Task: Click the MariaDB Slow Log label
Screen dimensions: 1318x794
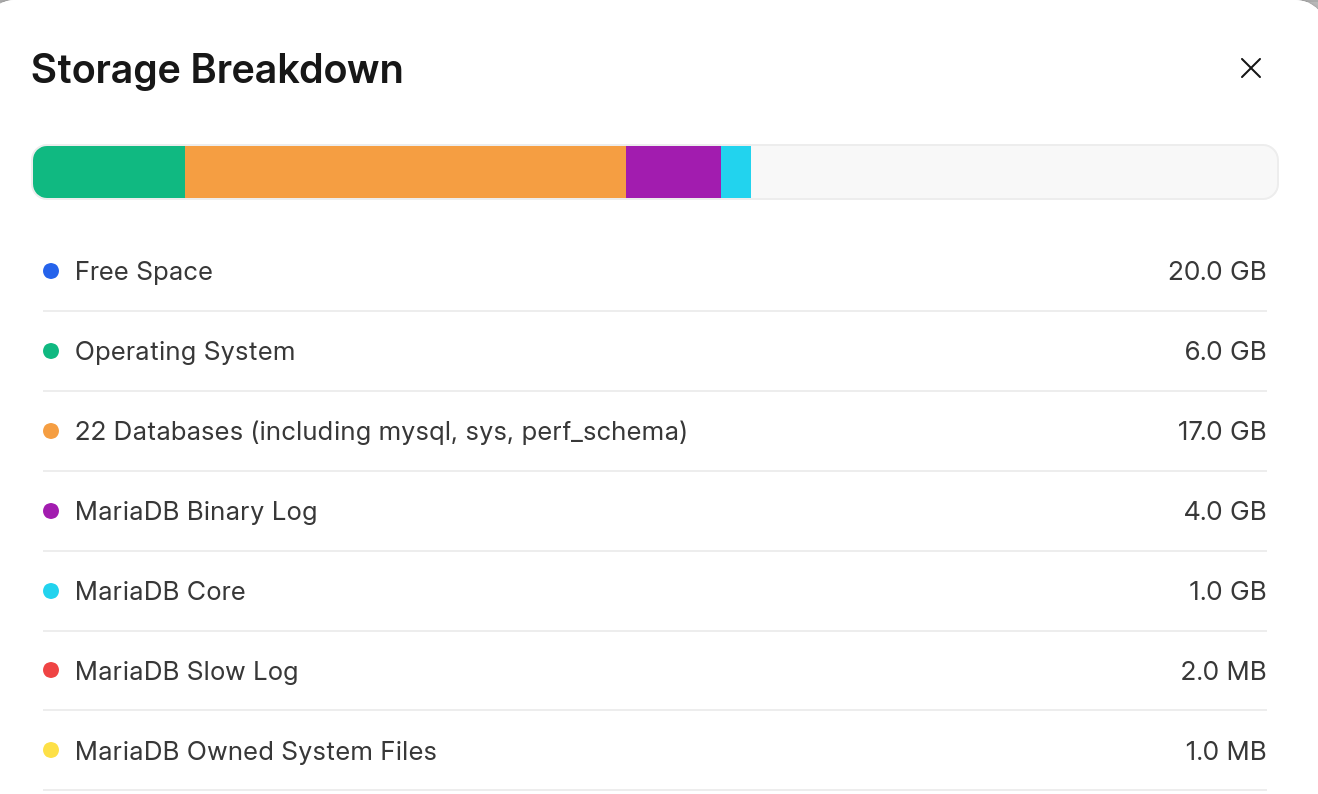Action: 187,671
